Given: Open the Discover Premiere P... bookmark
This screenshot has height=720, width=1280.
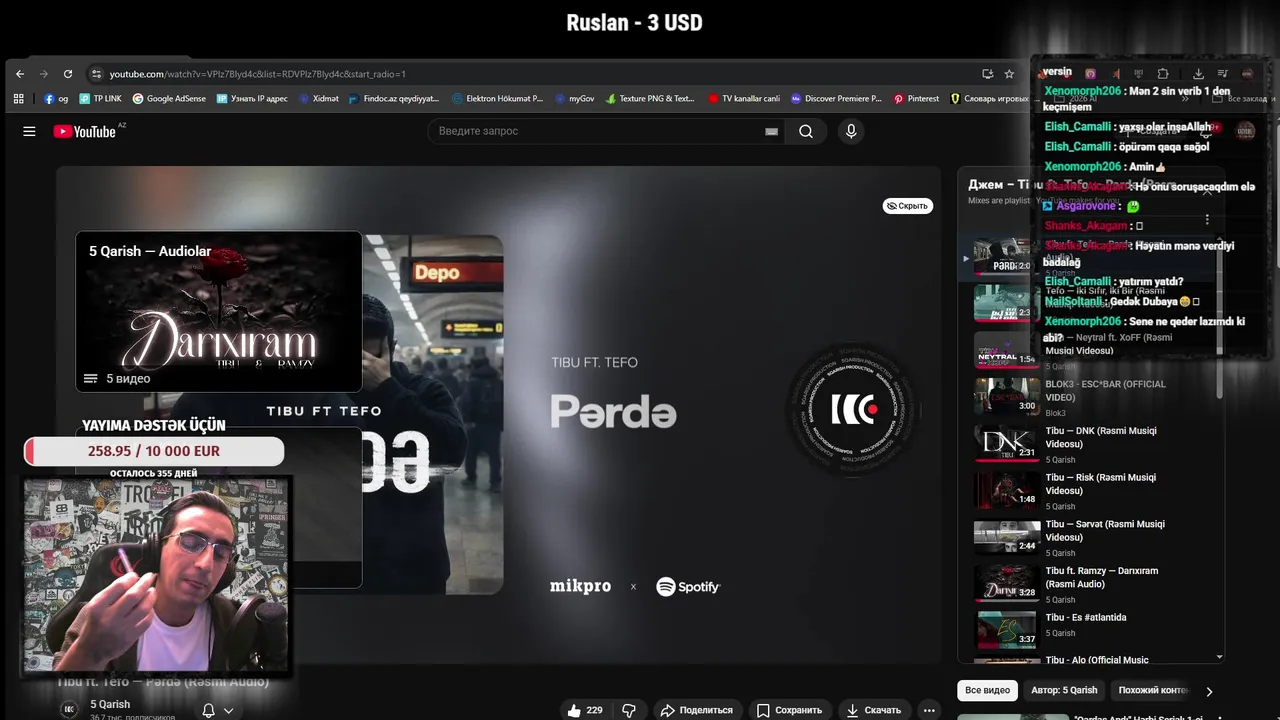Looking at the screenshot, I should coord(836,99).
